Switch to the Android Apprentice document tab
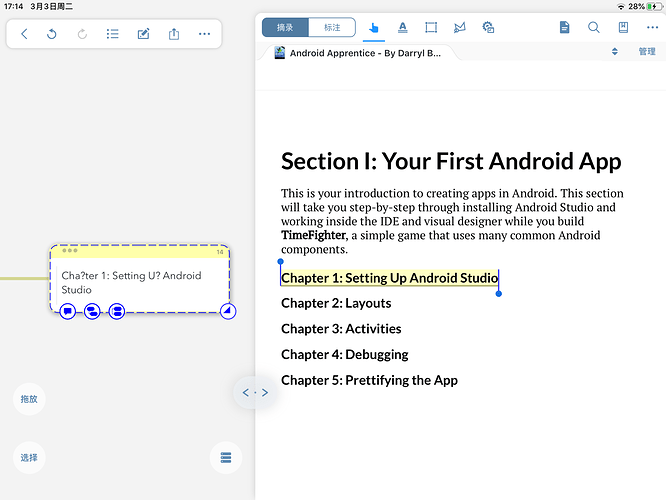Viewport: 666px width, 500px height. click(359, 53)
